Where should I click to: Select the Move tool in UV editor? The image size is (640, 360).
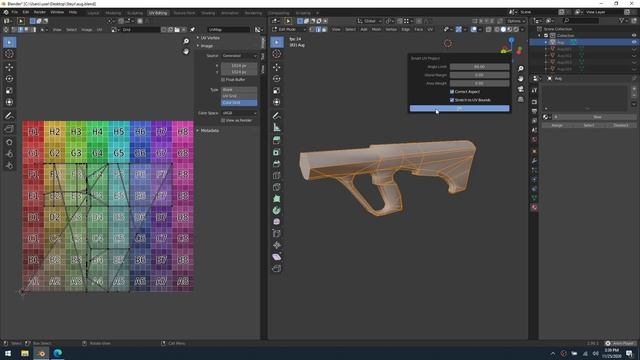(x=9, y=67)
